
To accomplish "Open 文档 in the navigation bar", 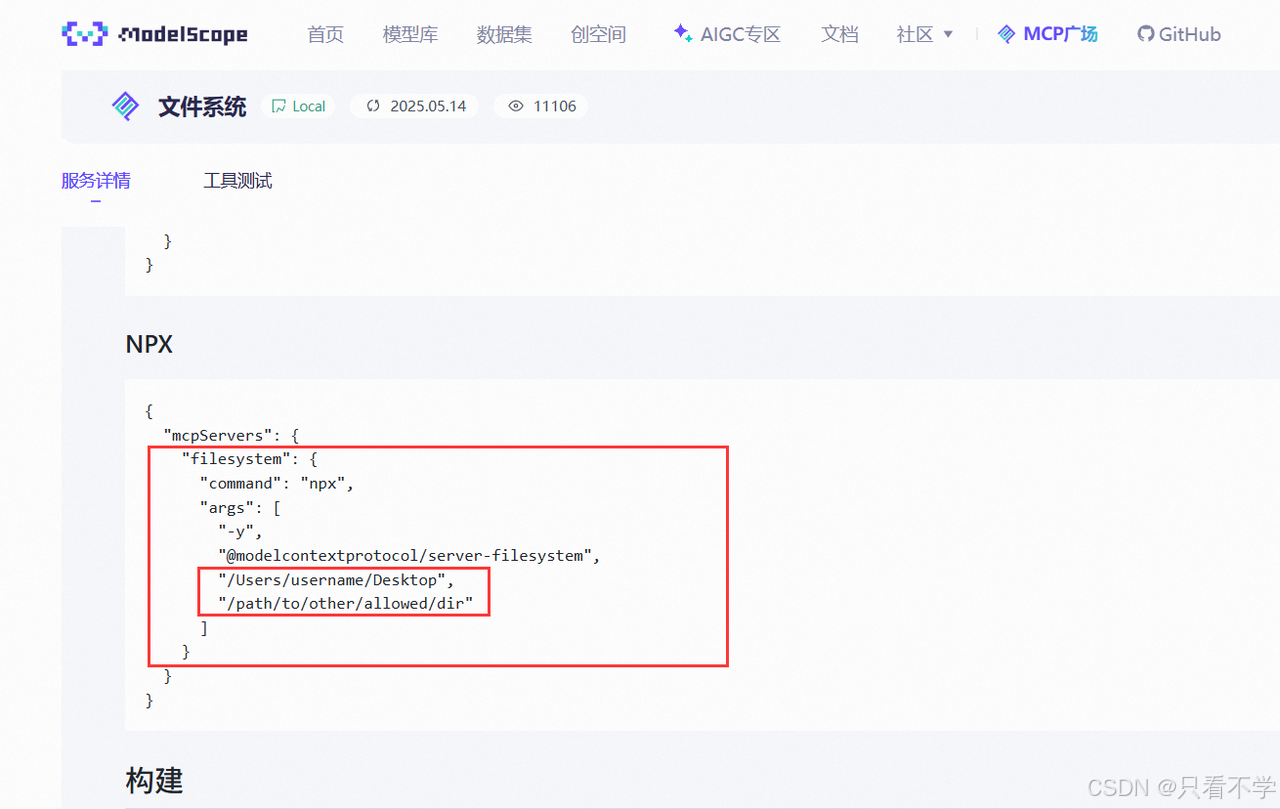I will (x=839, y=34).
